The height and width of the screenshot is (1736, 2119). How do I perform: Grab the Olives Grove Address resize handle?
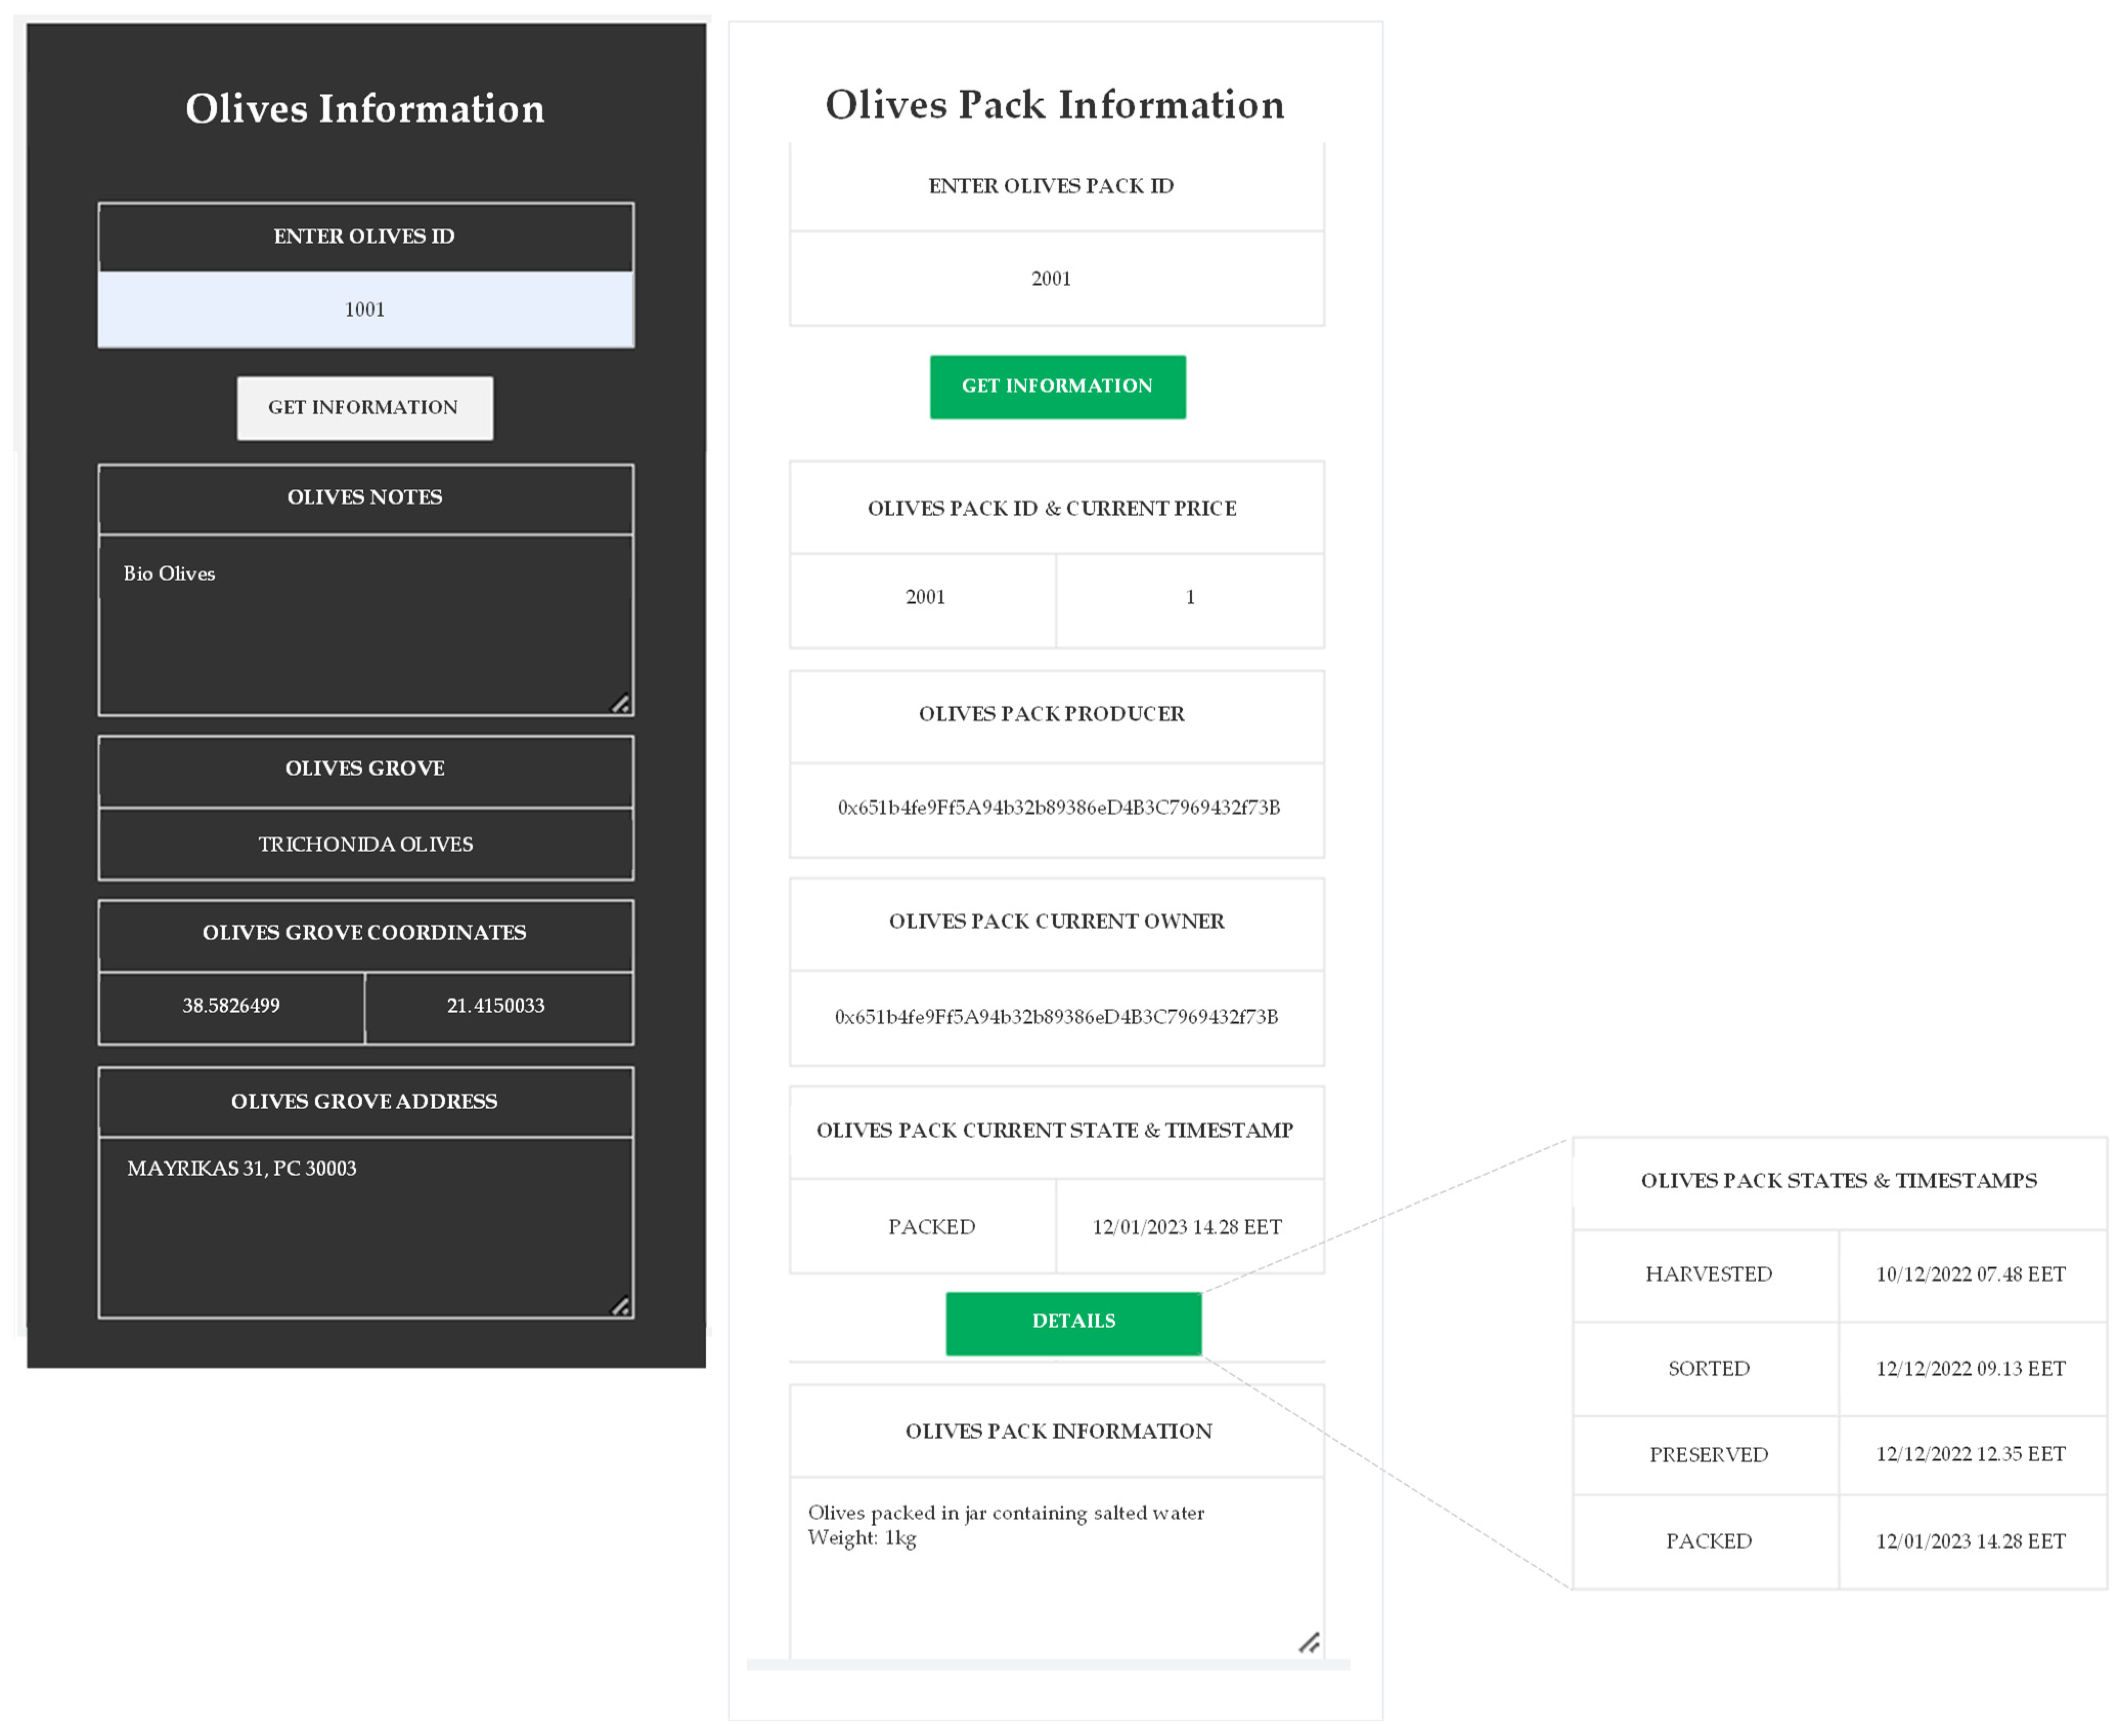(x=621, y=1307)
